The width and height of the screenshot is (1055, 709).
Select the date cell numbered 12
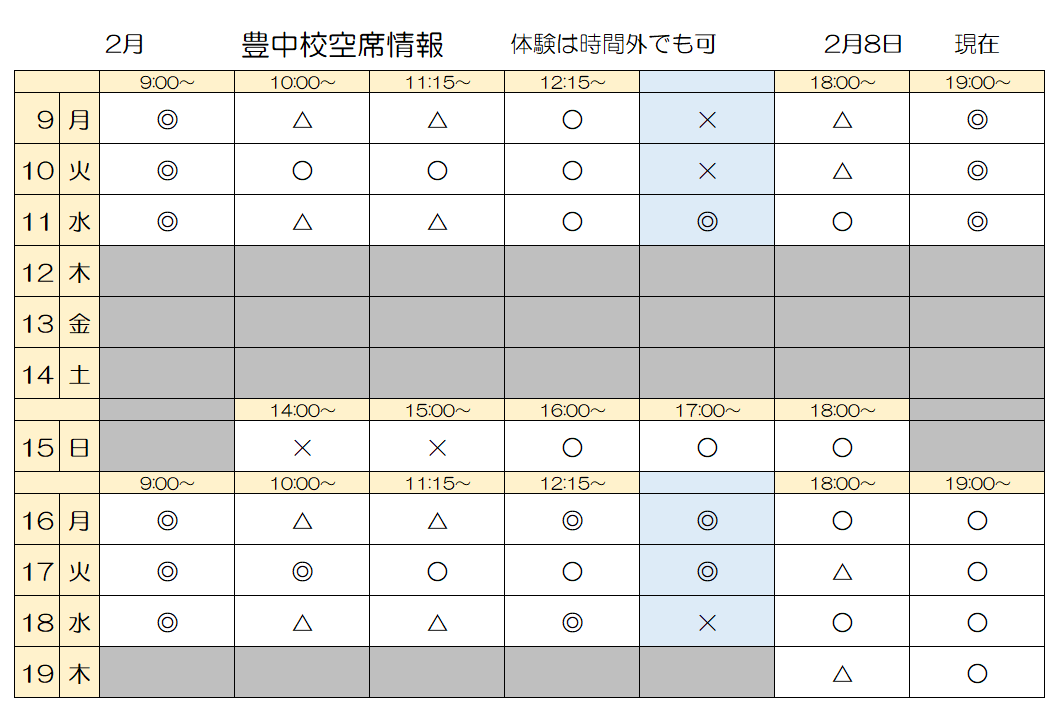[38, 272]
